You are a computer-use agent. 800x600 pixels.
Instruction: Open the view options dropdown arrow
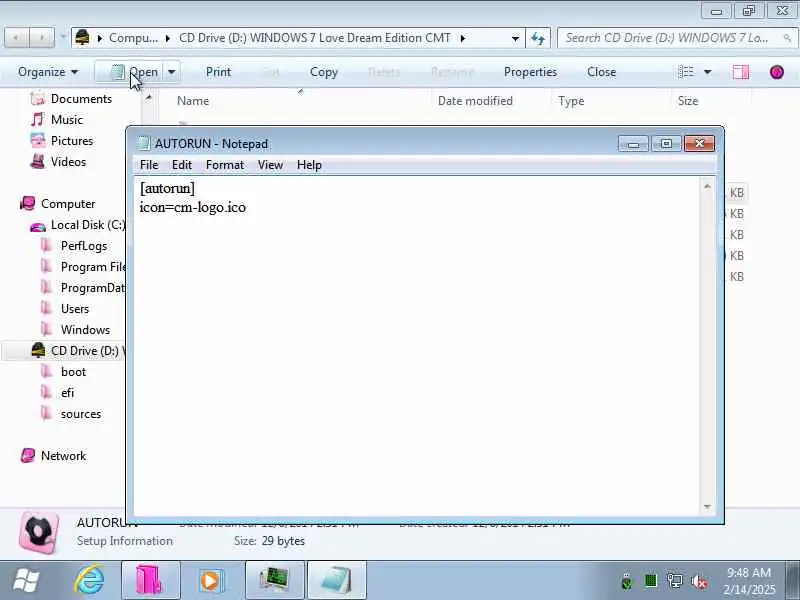point(708,72)
